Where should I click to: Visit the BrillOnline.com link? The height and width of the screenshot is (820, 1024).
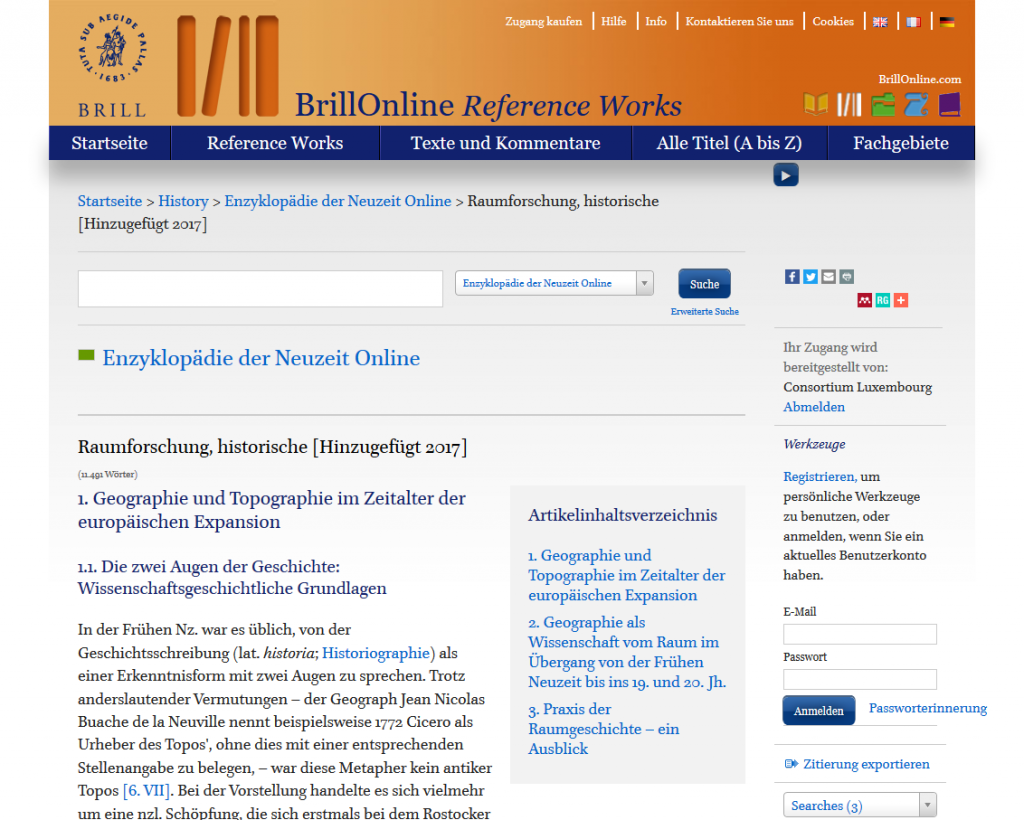coord(920,79)
